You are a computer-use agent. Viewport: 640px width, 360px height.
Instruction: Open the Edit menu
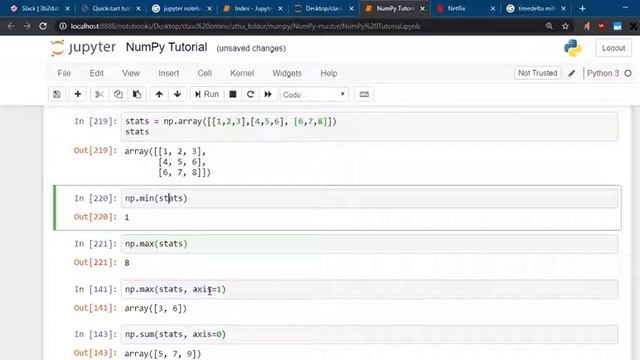96,73
